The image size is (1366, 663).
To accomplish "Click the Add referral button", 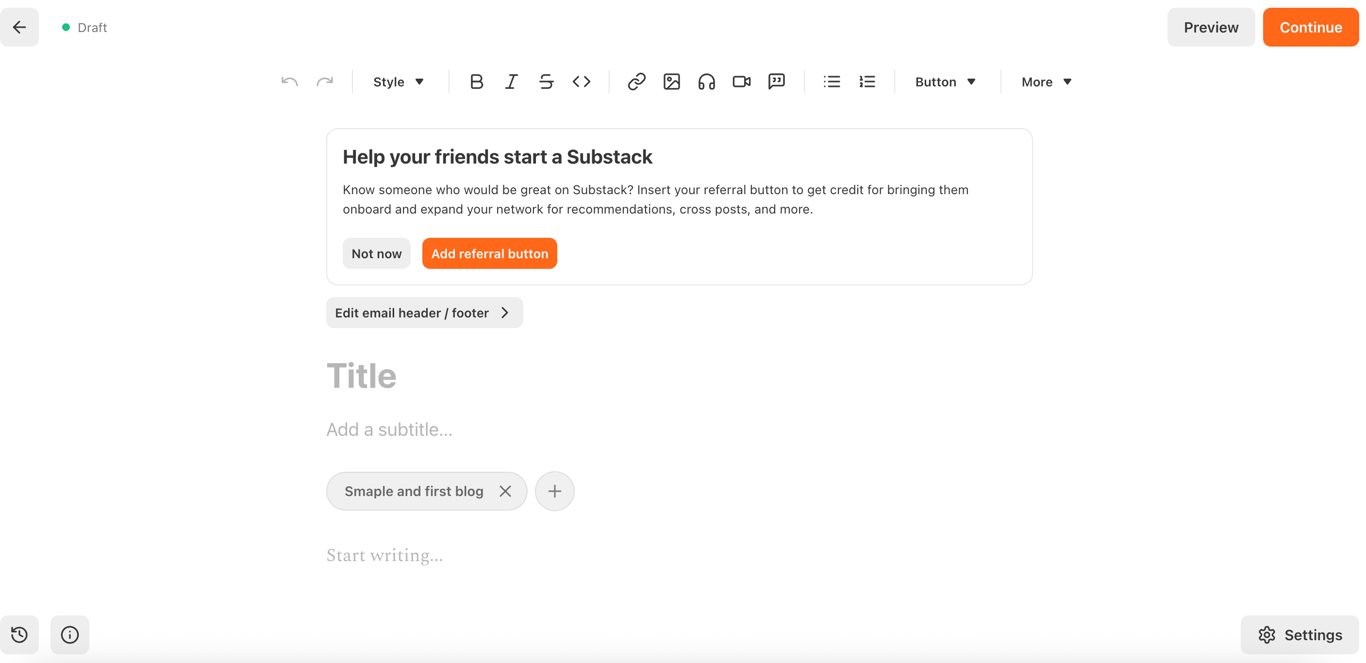I will (489, 254).
